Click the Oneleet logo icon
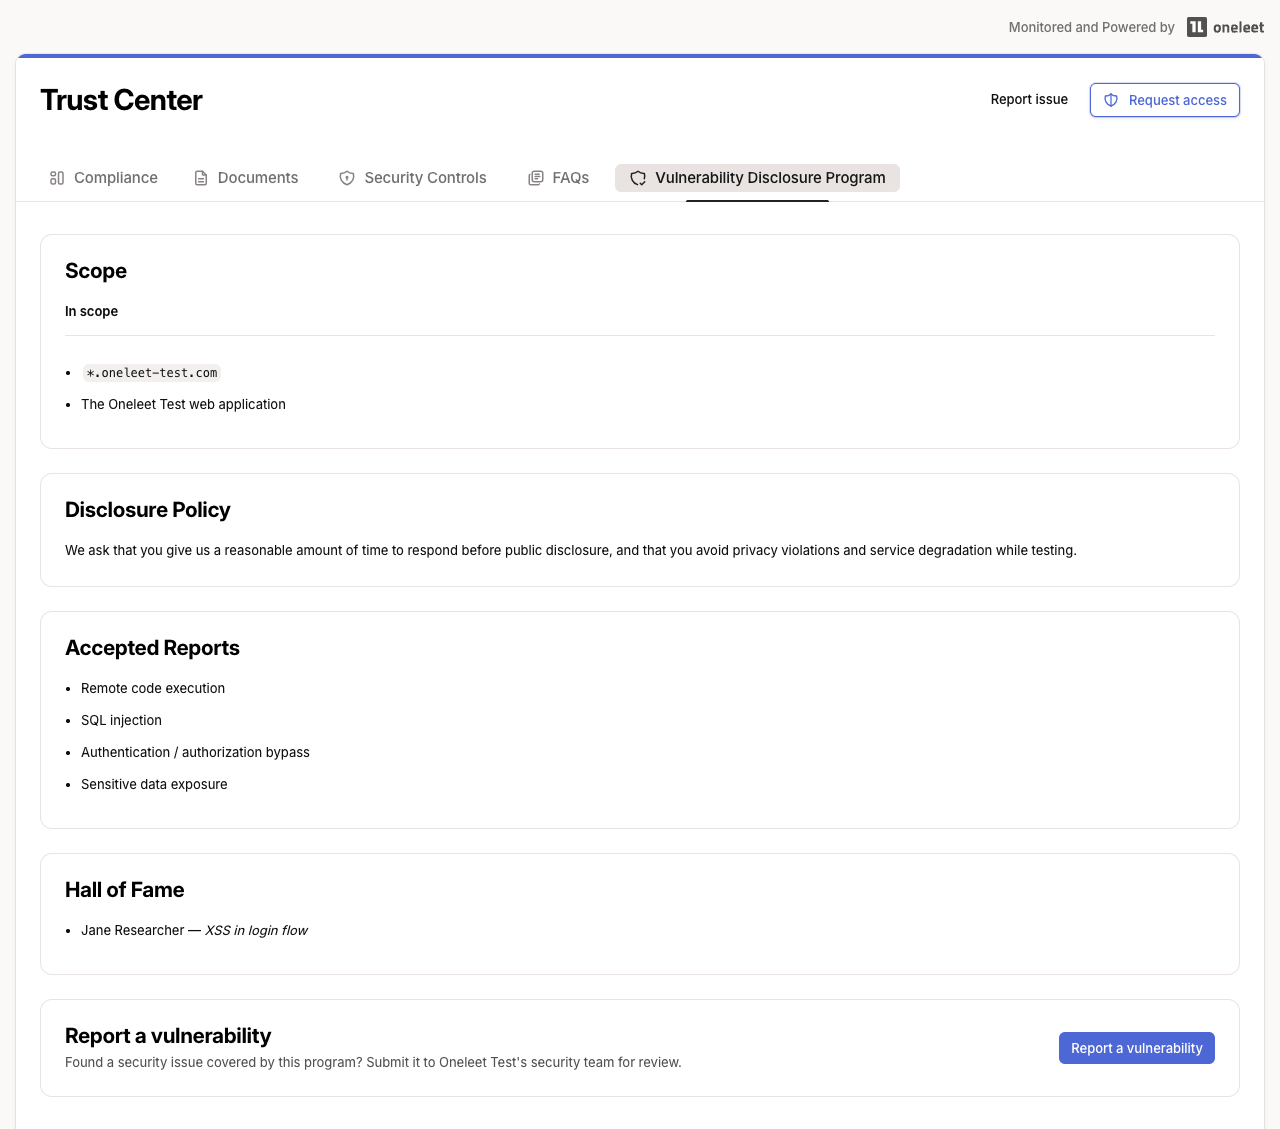The width and height of the screenshot is (1280, 1129). [1197, 27]
